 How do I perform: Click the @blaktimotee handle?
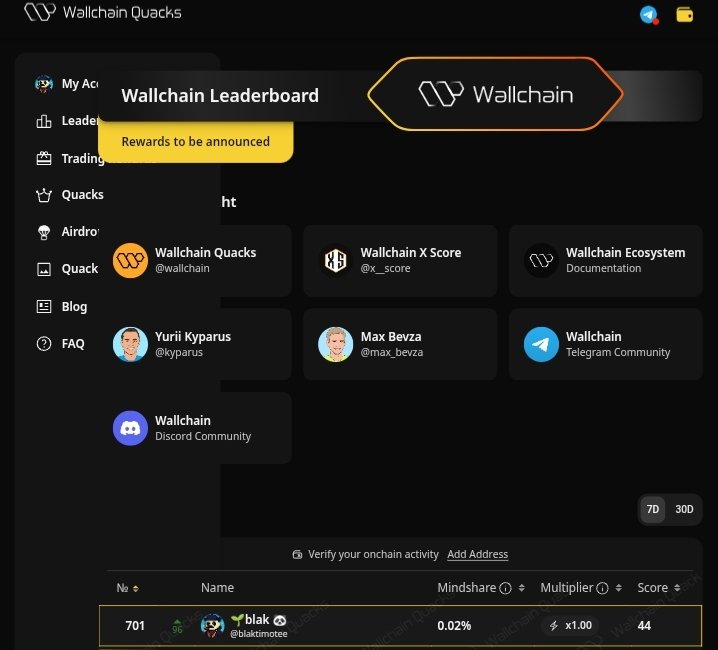click(x=259, y=634)
